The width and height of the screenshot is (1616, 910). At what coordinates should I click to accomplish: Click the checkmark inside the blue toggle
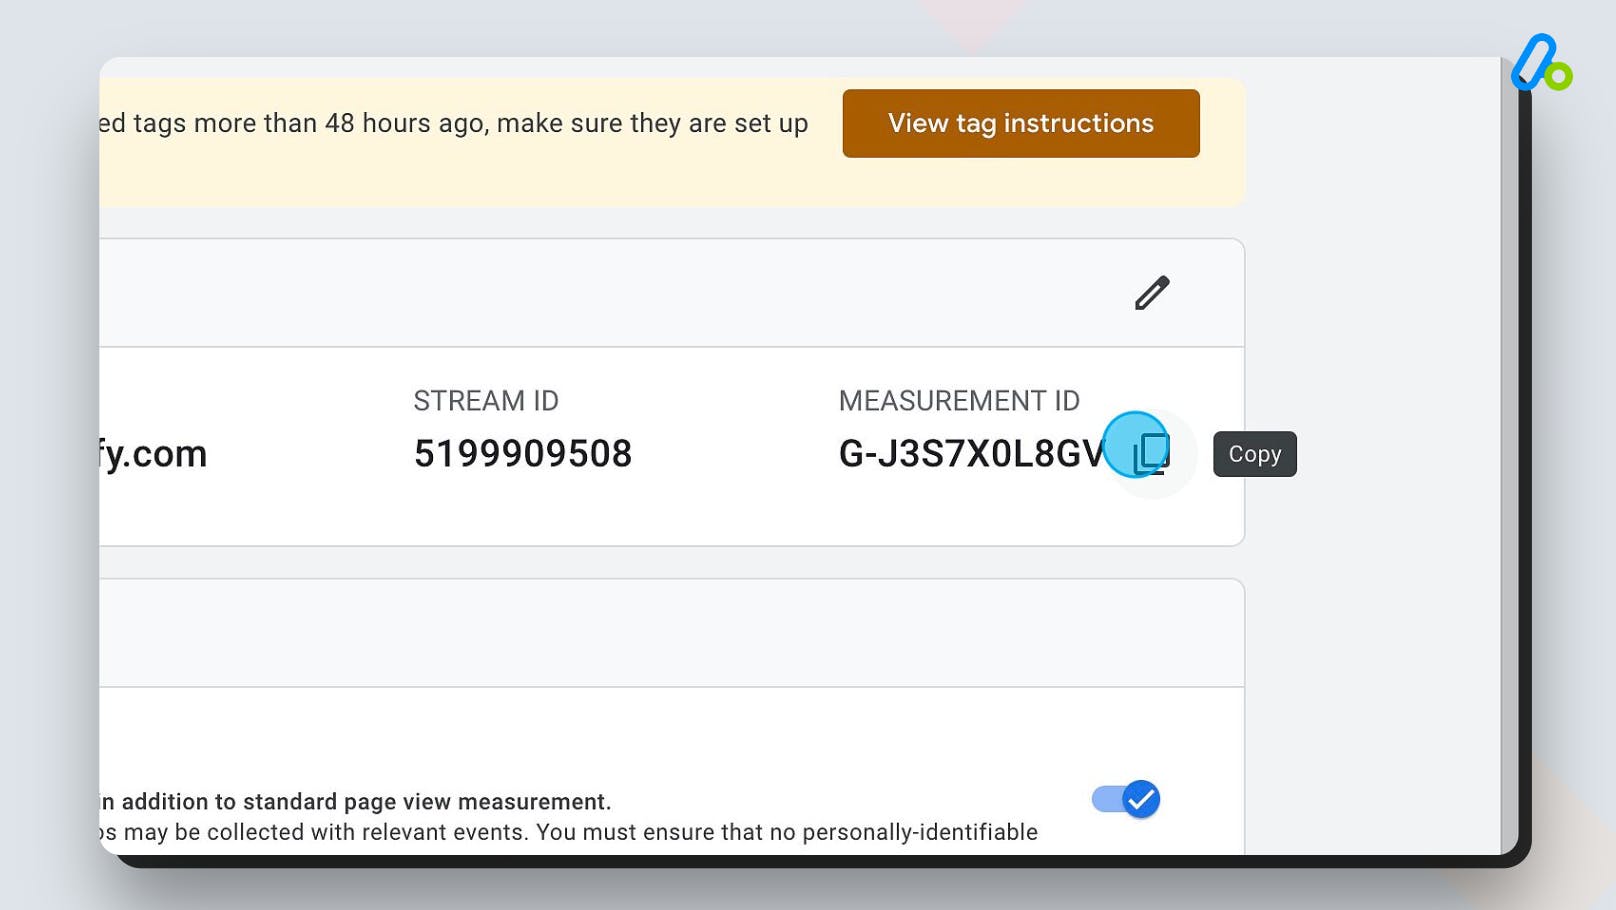(x=1140, y=799)
